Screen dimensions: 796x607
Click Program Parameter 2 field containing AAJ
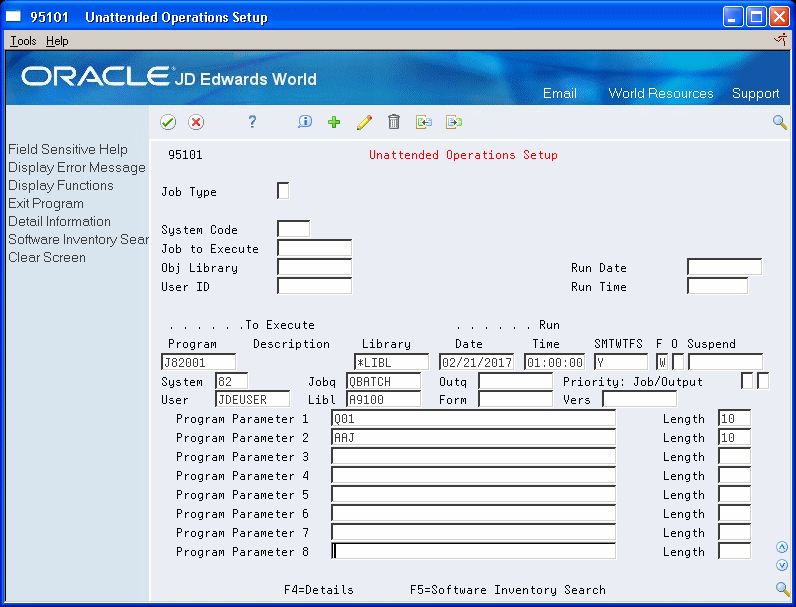pos(473,437)
